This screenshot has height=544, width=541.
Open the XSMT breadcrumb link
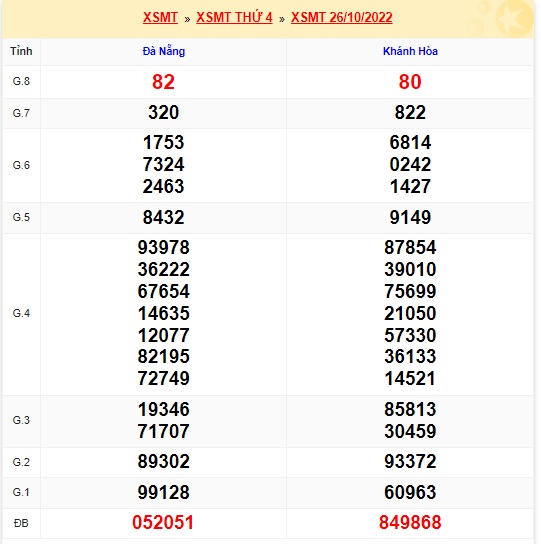coord(160,17)
